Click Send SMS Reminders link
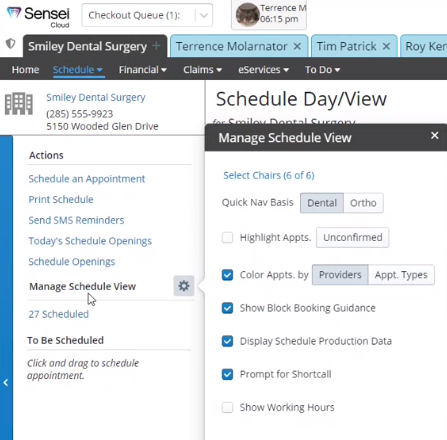The image size is (447, 440). point(76,220)
